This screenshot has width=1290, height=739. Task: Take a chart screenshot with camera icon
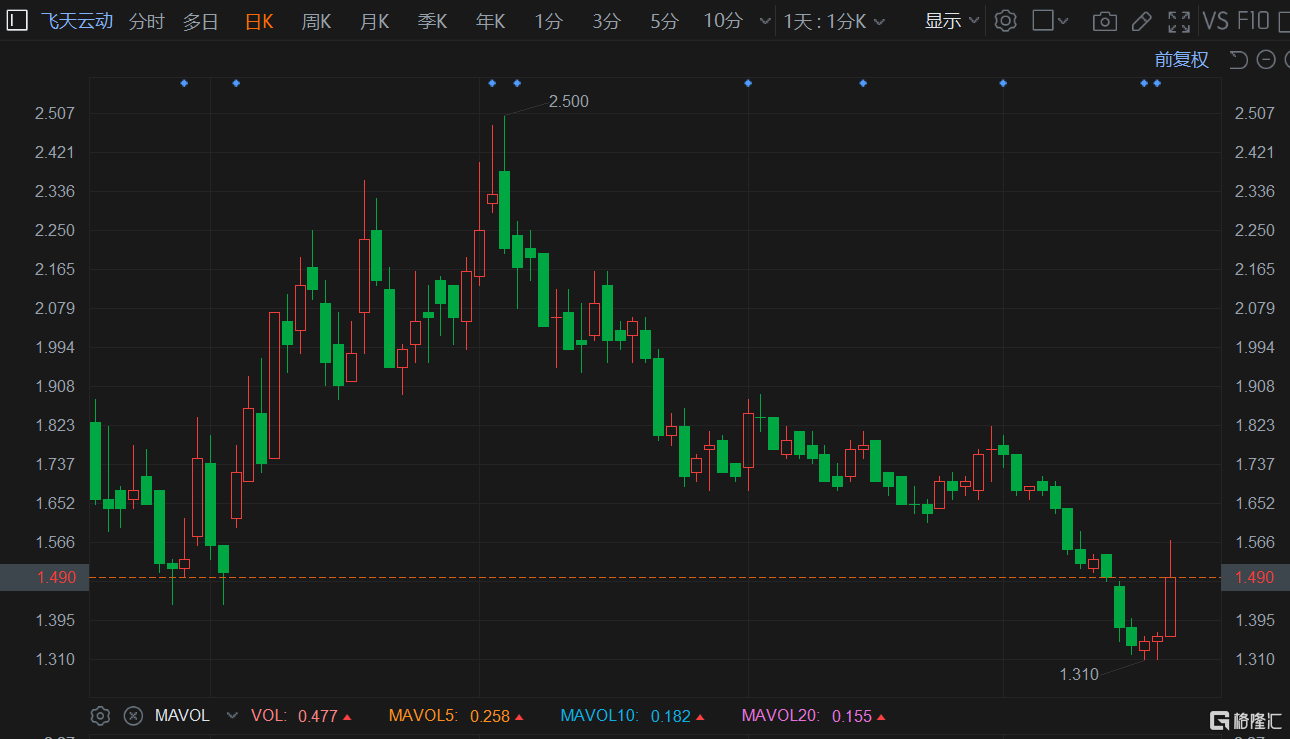pyautogui.click(x=1104, y=21)
